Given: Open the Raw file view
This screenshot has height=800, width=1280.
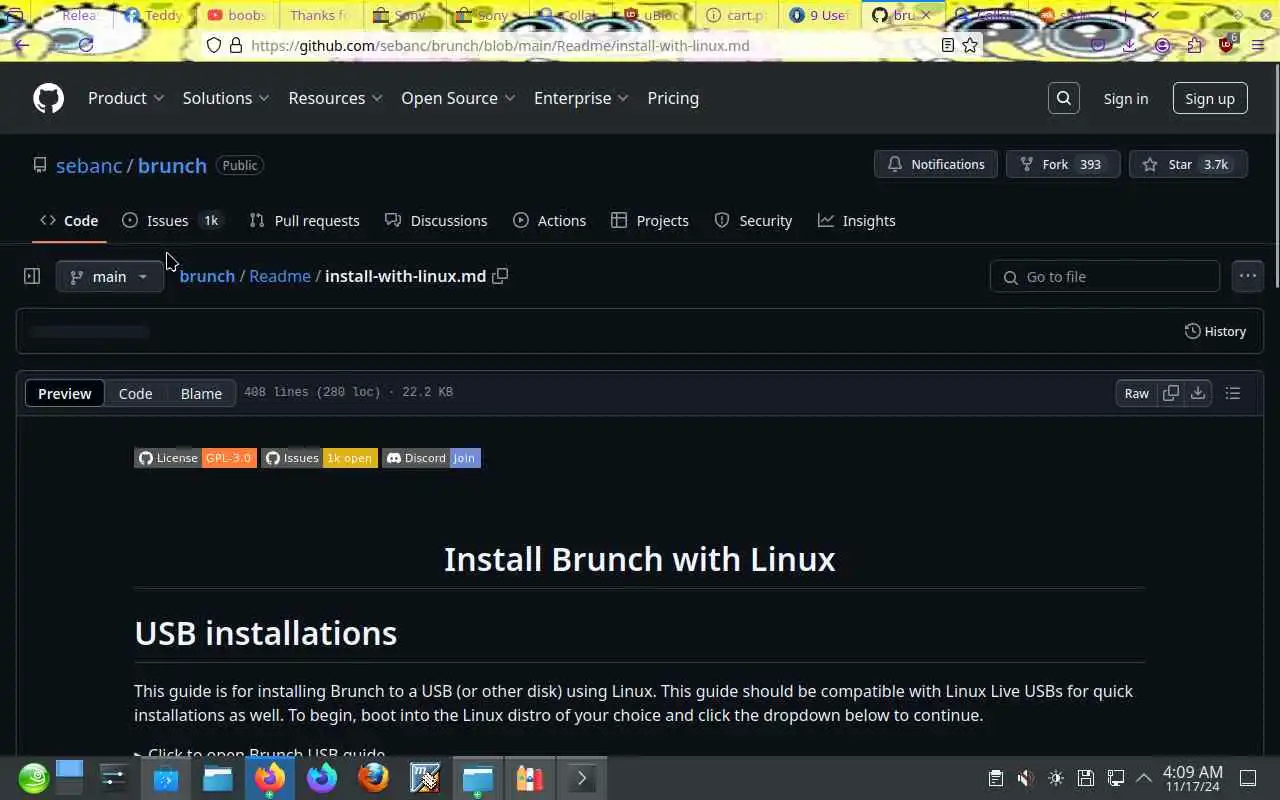Looking at the screenshot, I should tap(1137, 393).
